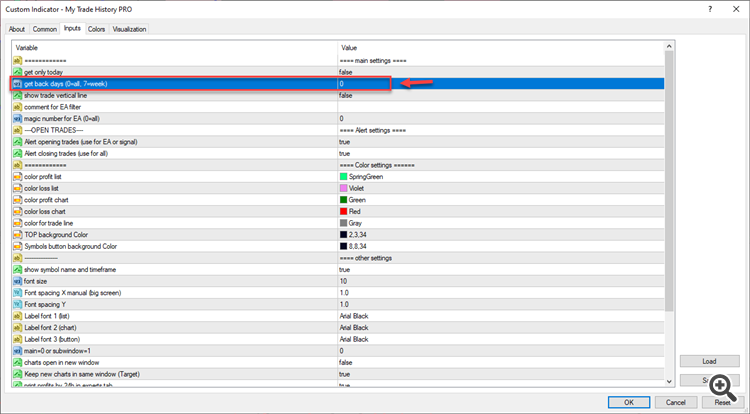Click the 'Variable' column header
Viewport: 750px width, 414px height.
(26, 48)
